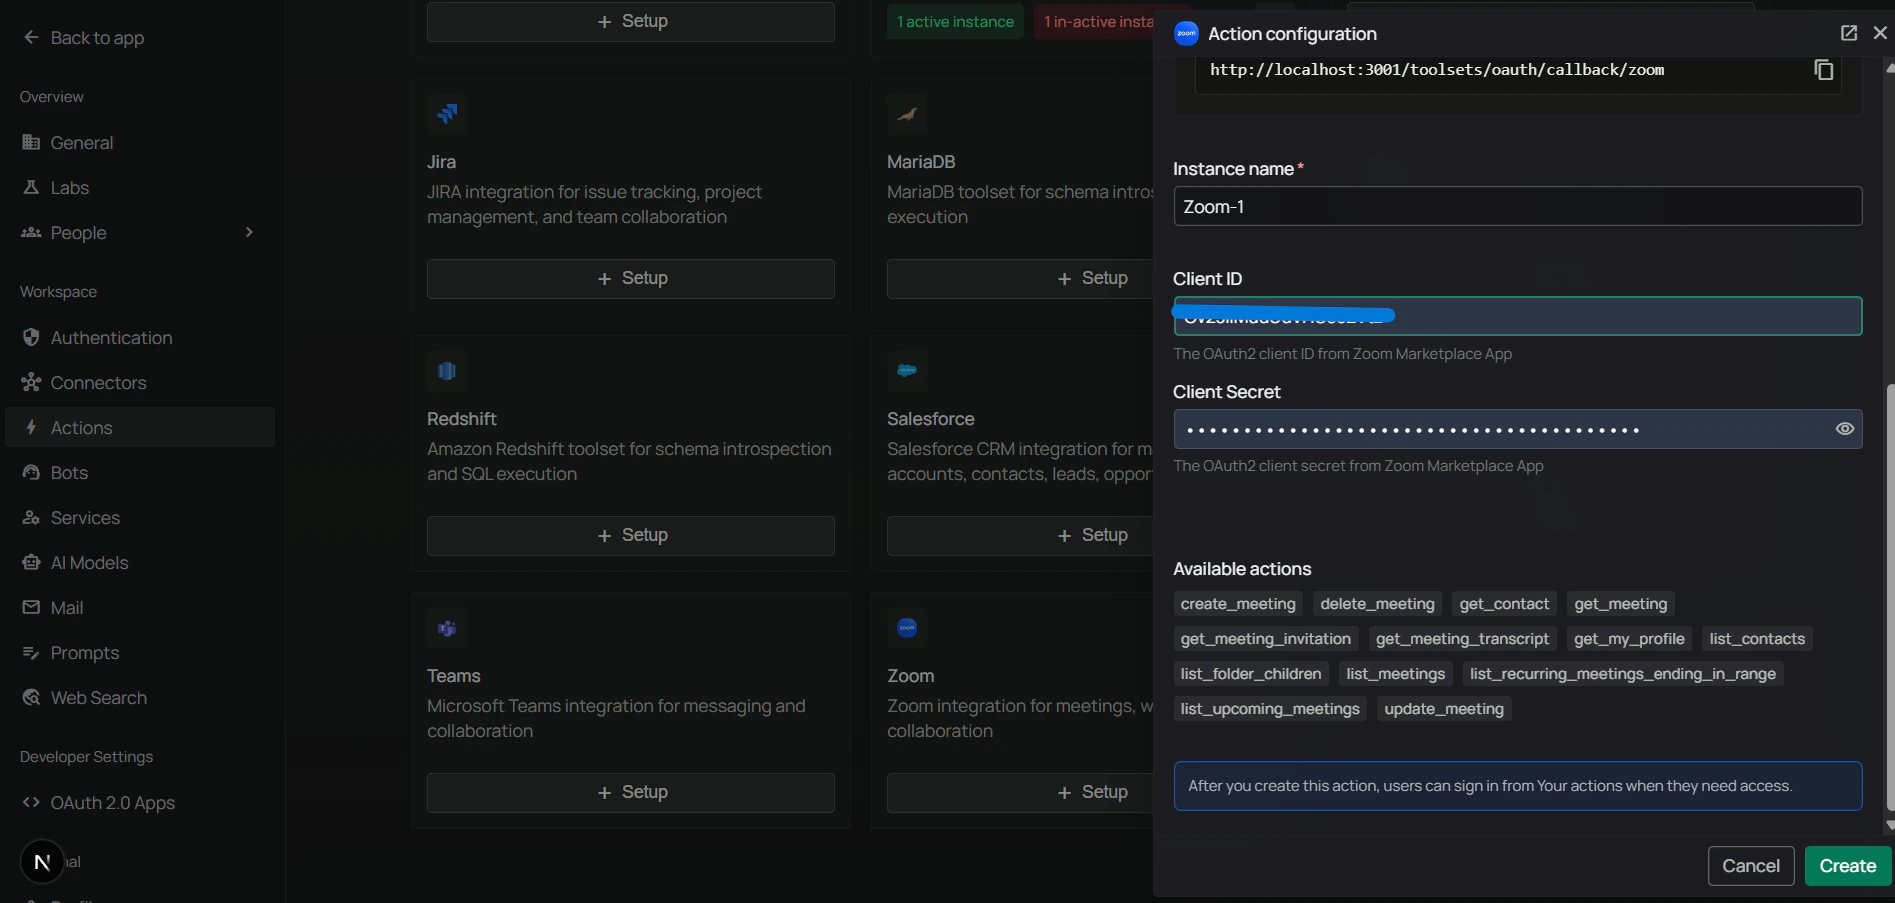This screenshot has width=1895, height=903.
Task: Click the in-active instance badge
Action: (x=1096, y=21)
